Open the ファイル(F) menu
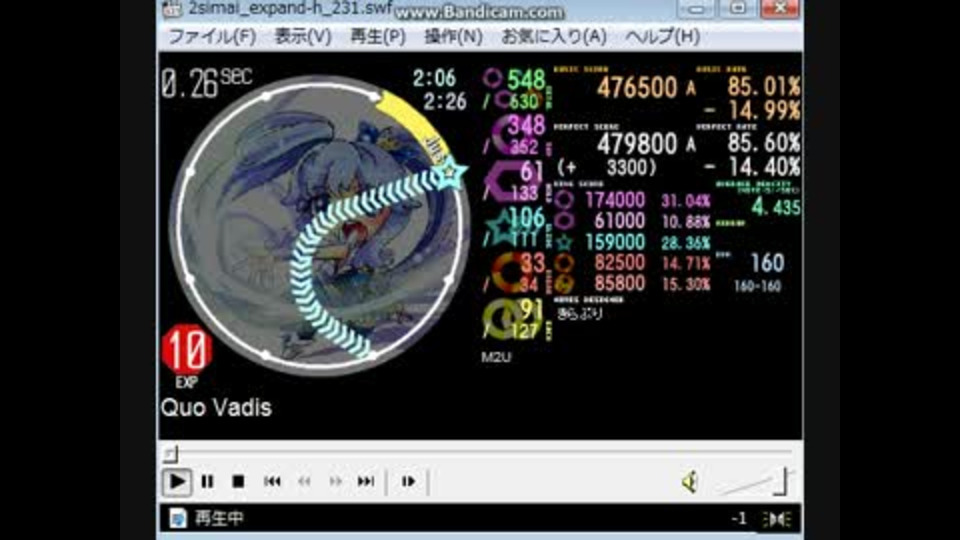 pyautogui.click(x=212, y=37)
